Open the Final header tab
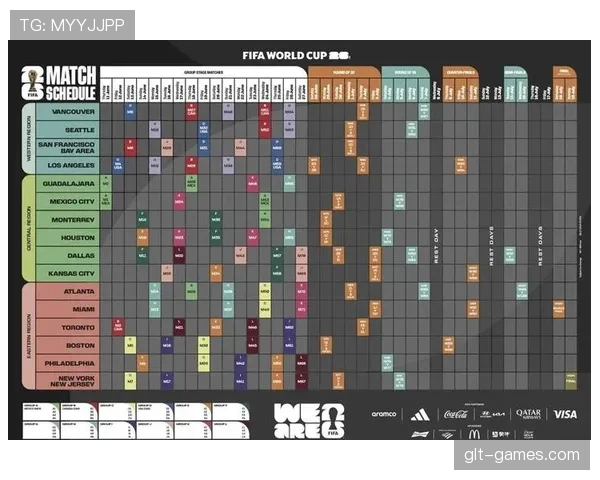This screenshot has height=480, width=600. tap(564, 72)
